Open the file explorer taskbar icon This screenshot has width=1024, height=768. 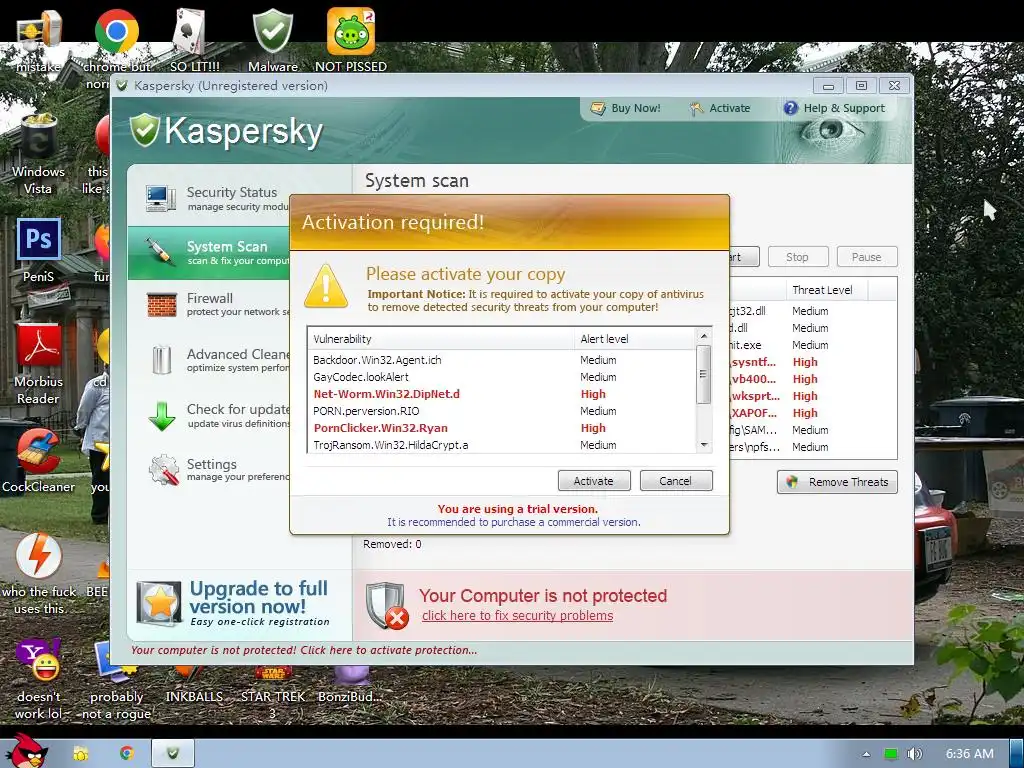(x=81, y=754)
